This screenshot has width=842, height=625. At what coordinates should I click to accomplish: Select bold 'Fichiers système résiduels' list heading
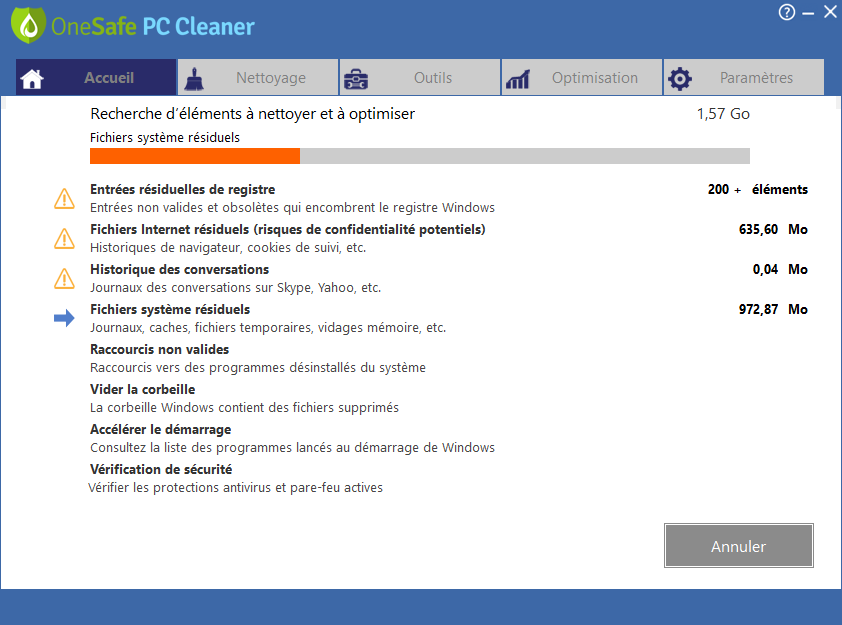point(170,309)
